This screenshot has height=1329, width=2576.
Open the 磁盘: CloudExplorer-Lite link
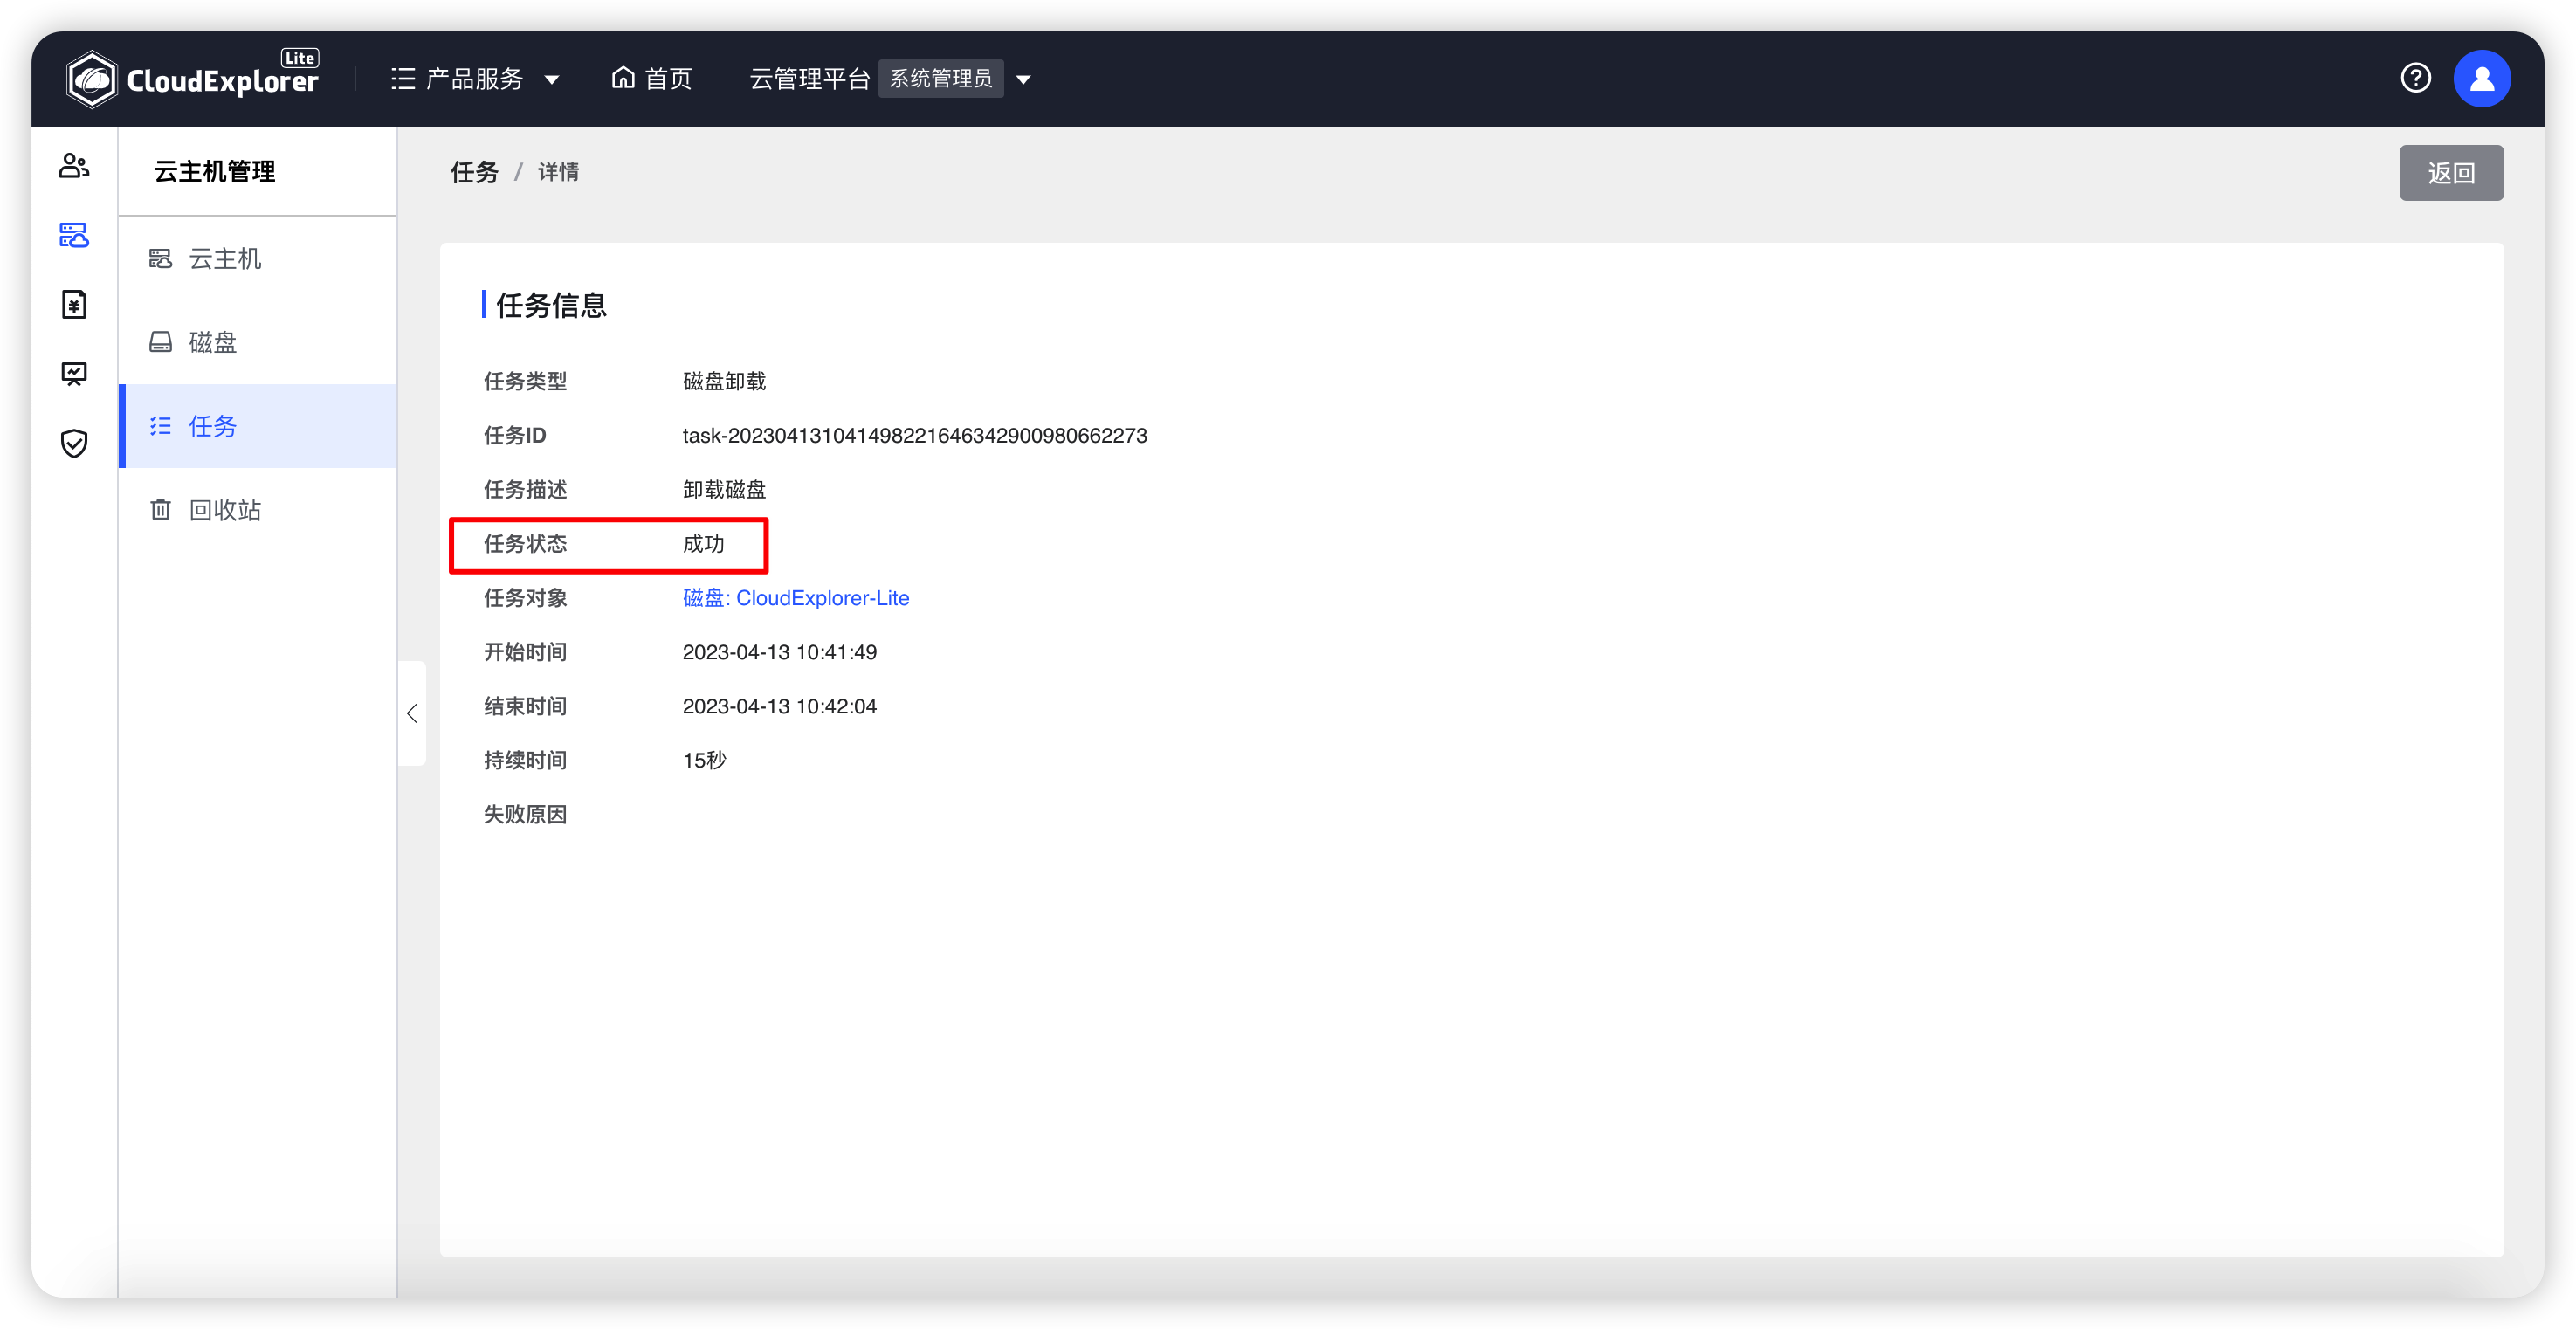coord(795,598)
